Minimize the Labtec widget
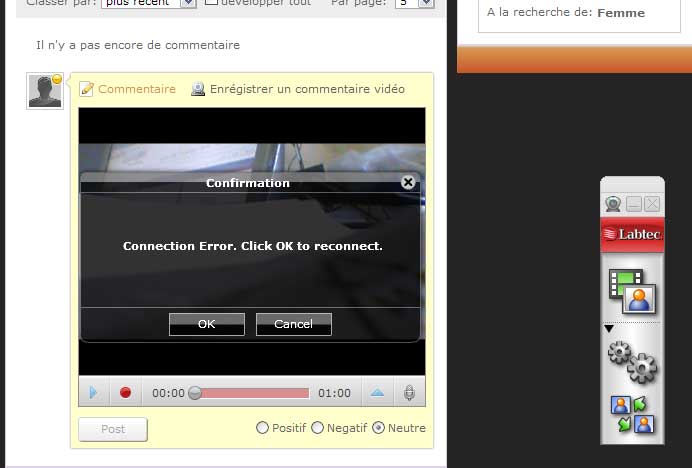The width and height of the screenshot is (692, 468). [x=634, y=204]
